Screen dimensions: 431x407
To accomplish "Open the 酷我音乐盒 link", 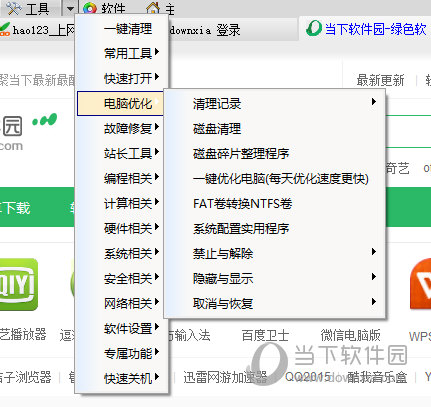I will coord(377,377).
